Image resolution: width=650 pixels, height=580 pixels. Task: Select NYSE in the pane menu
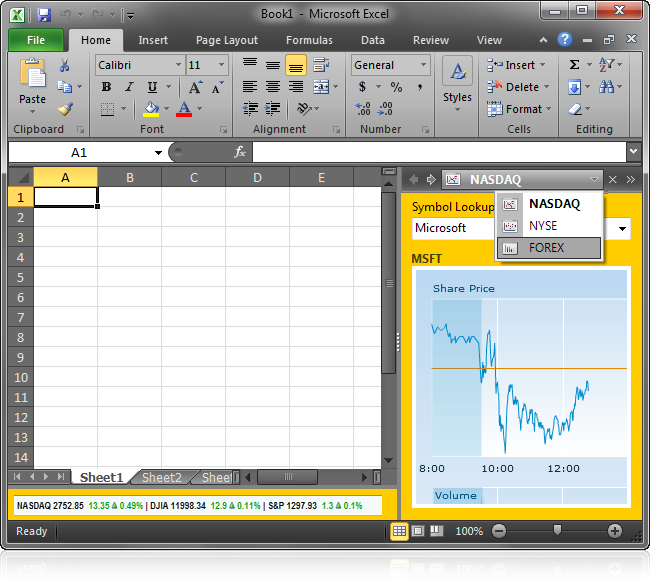pyautogui.click(x=549, y=226)
